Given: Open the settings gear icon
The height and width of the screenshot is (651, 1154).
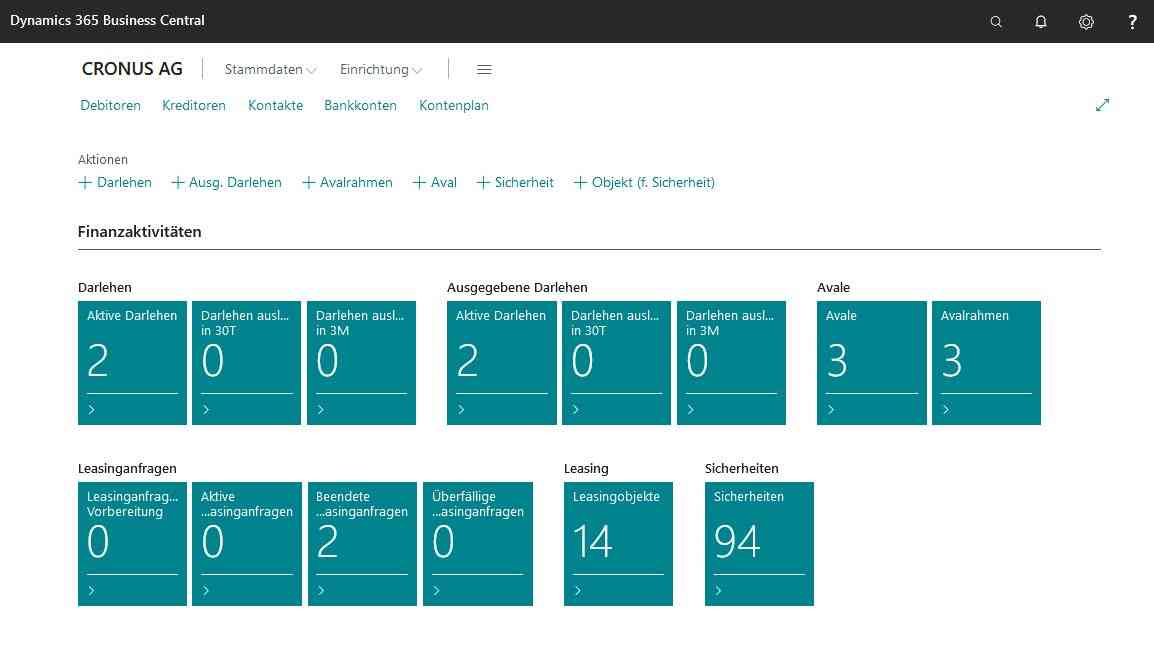Looking at the screenshot, I should pos(1086,22).
